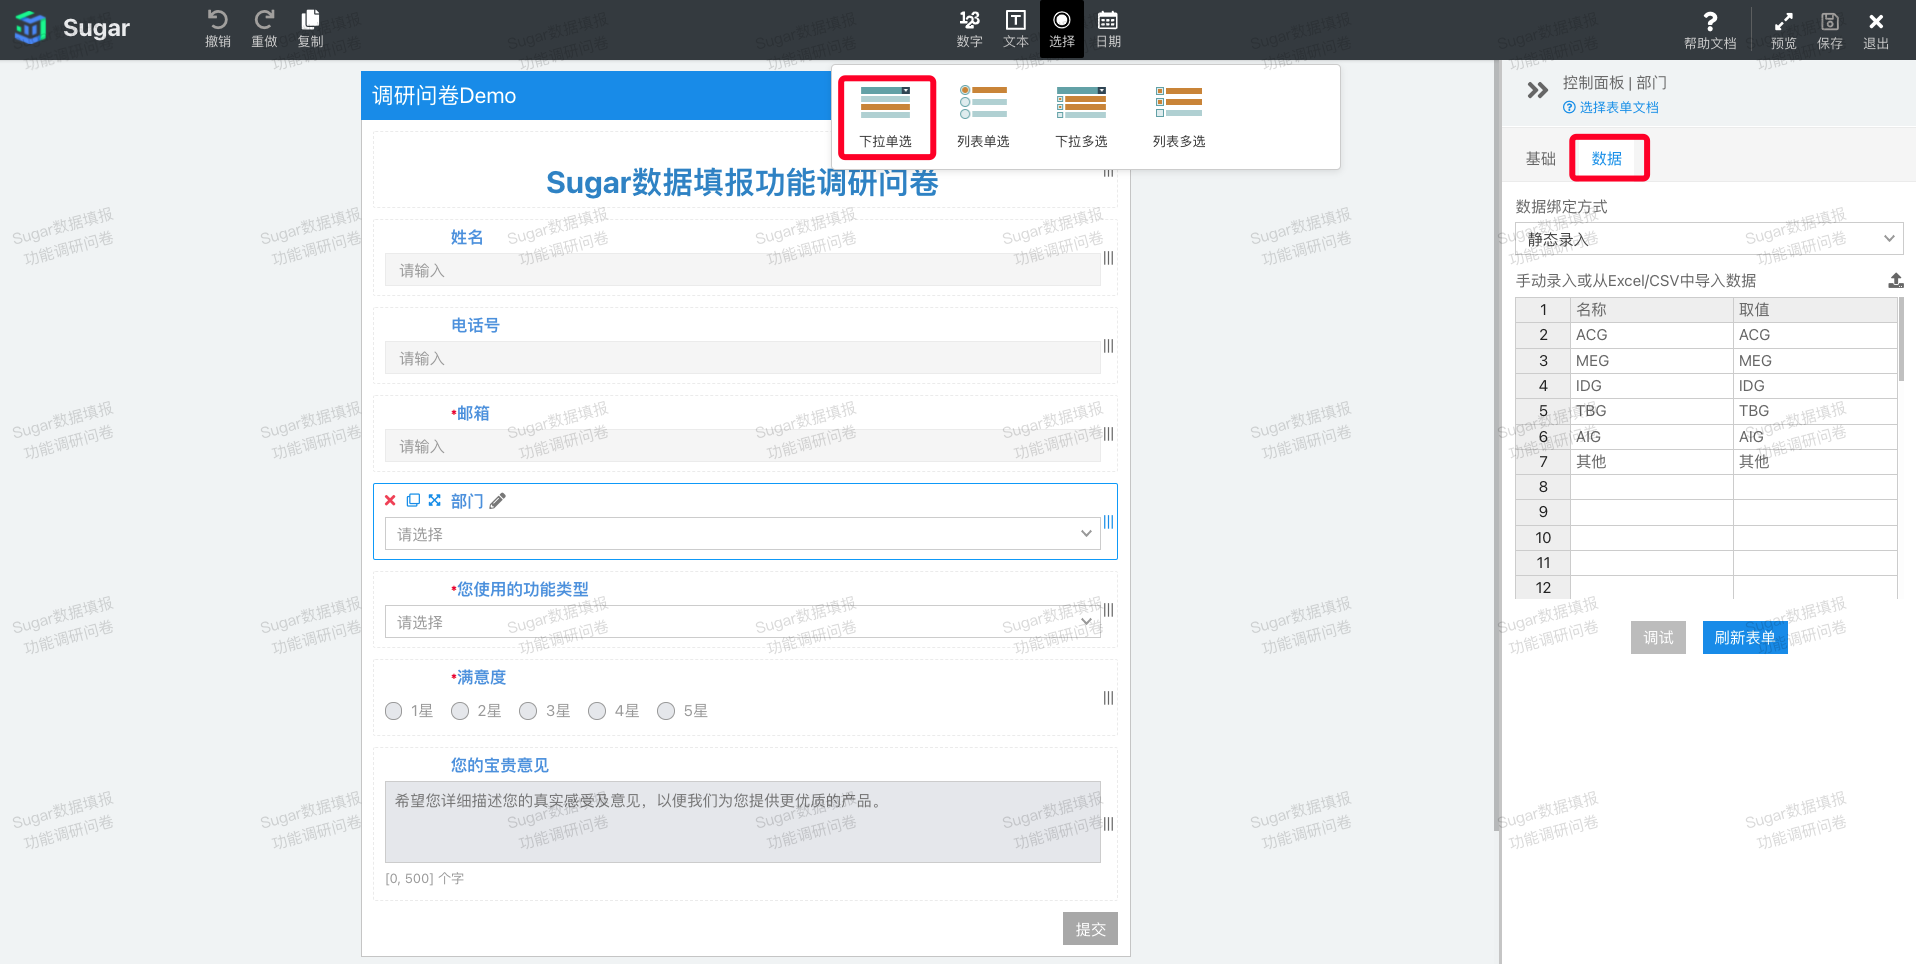The height and width of the screenshot is (964, 1916).
Task: Collapse the control panel with double-arrow icon
Action: coord(1537,91)
